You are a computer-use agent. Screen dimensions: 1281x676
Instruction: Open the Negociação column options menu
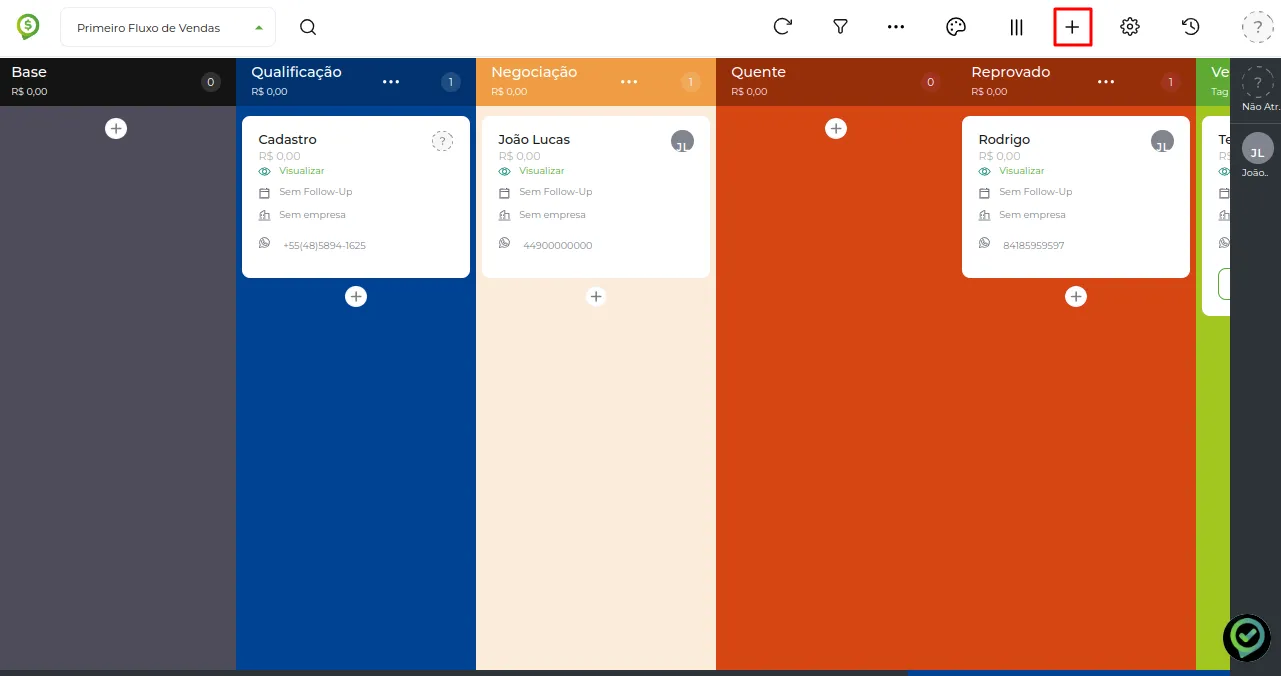(x=629, y=82)
